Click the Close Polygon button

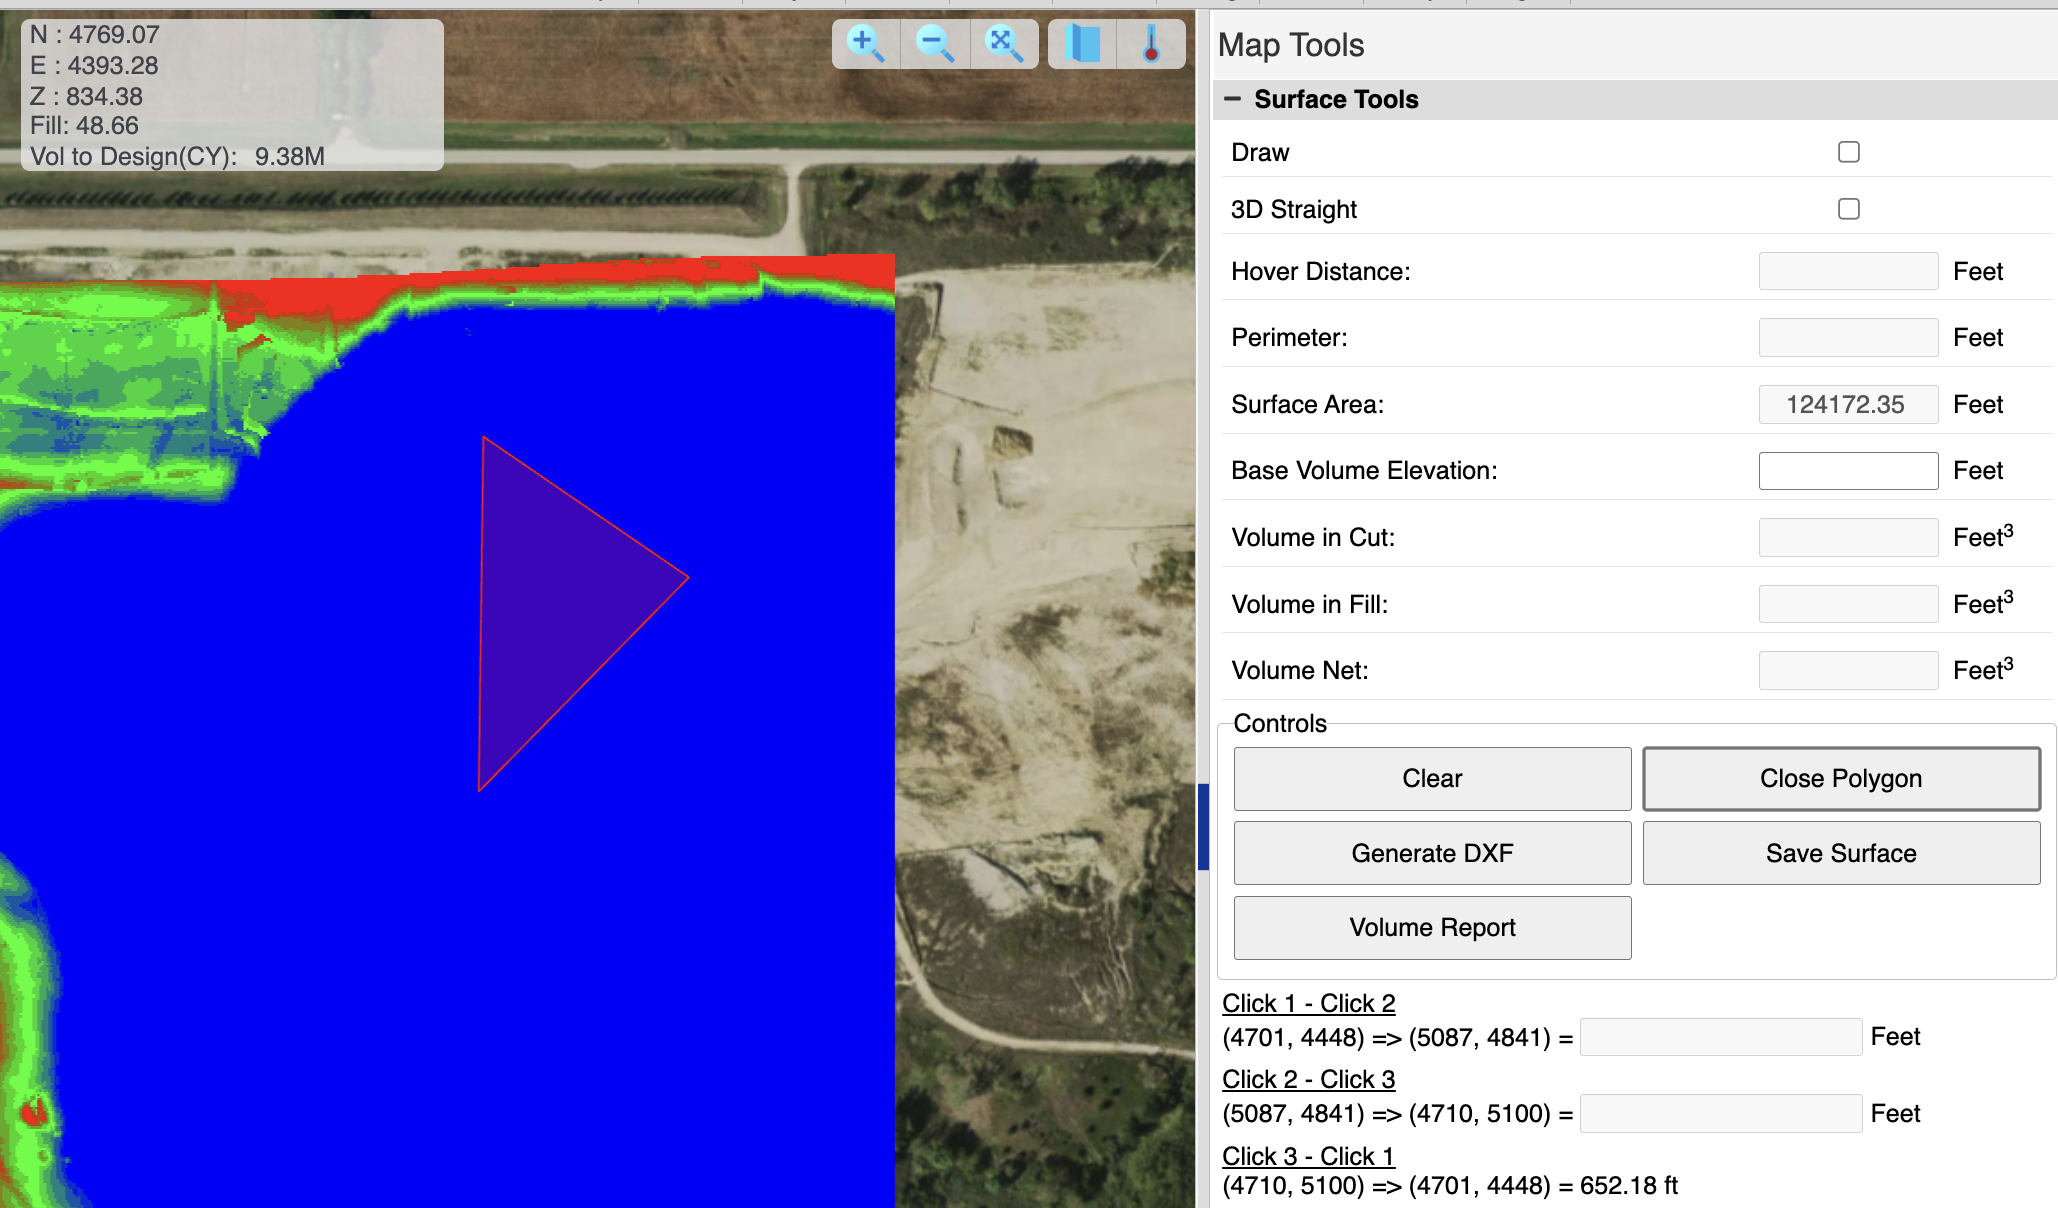tap(1841, 778)
